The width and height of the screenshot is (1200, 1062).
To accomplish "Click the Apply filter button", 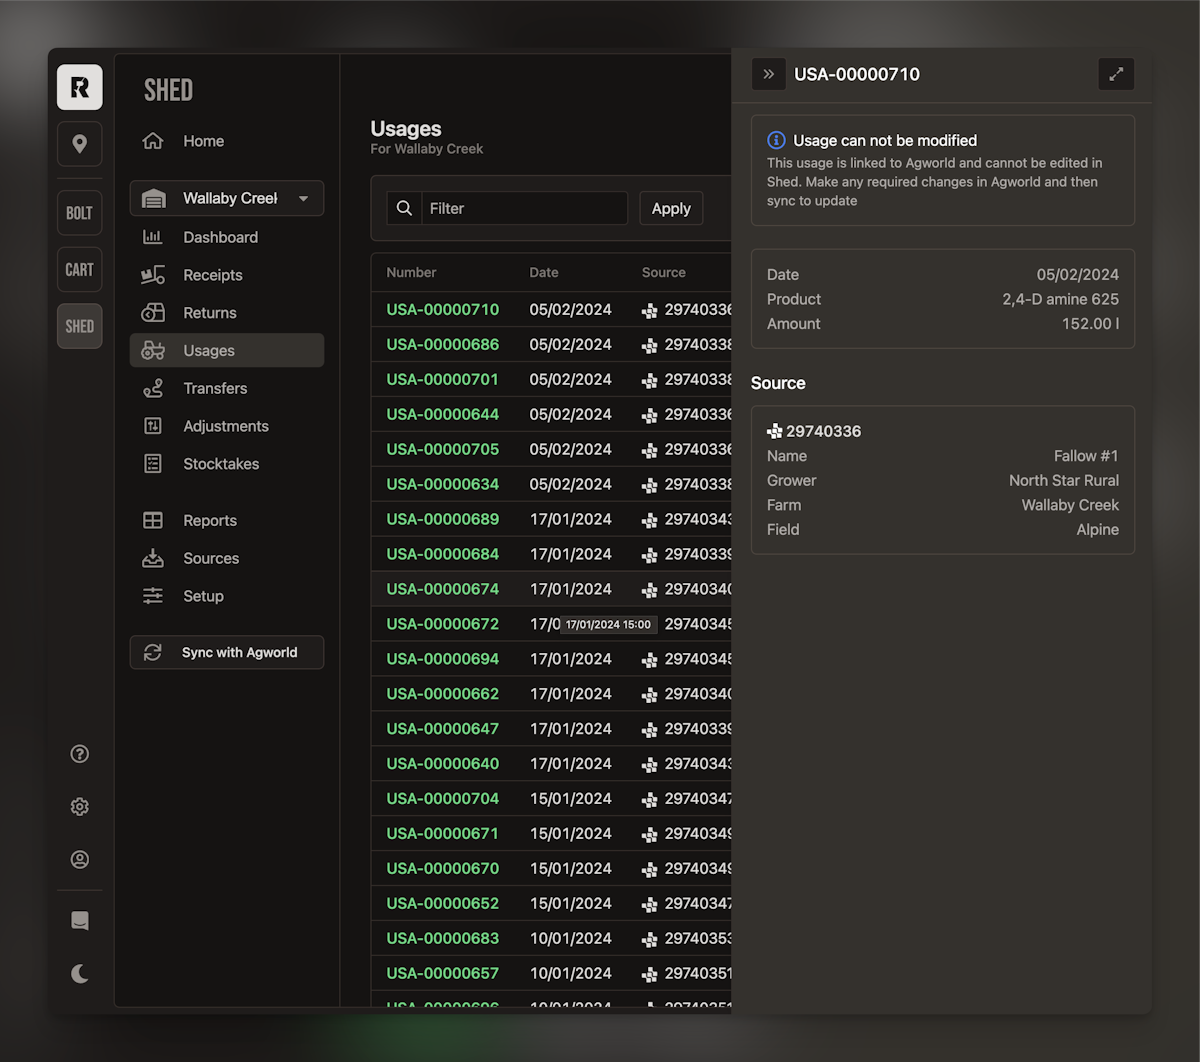I will [x=671, y=208].
